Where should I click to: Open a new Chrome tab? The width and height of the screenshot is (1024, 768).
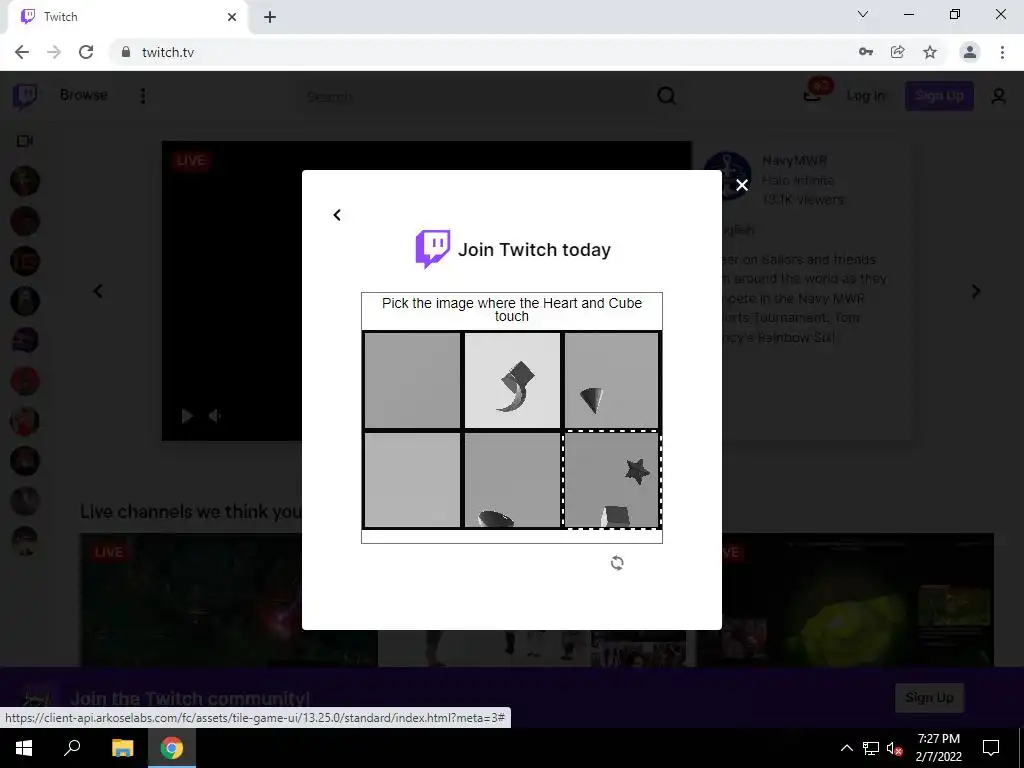270,18
